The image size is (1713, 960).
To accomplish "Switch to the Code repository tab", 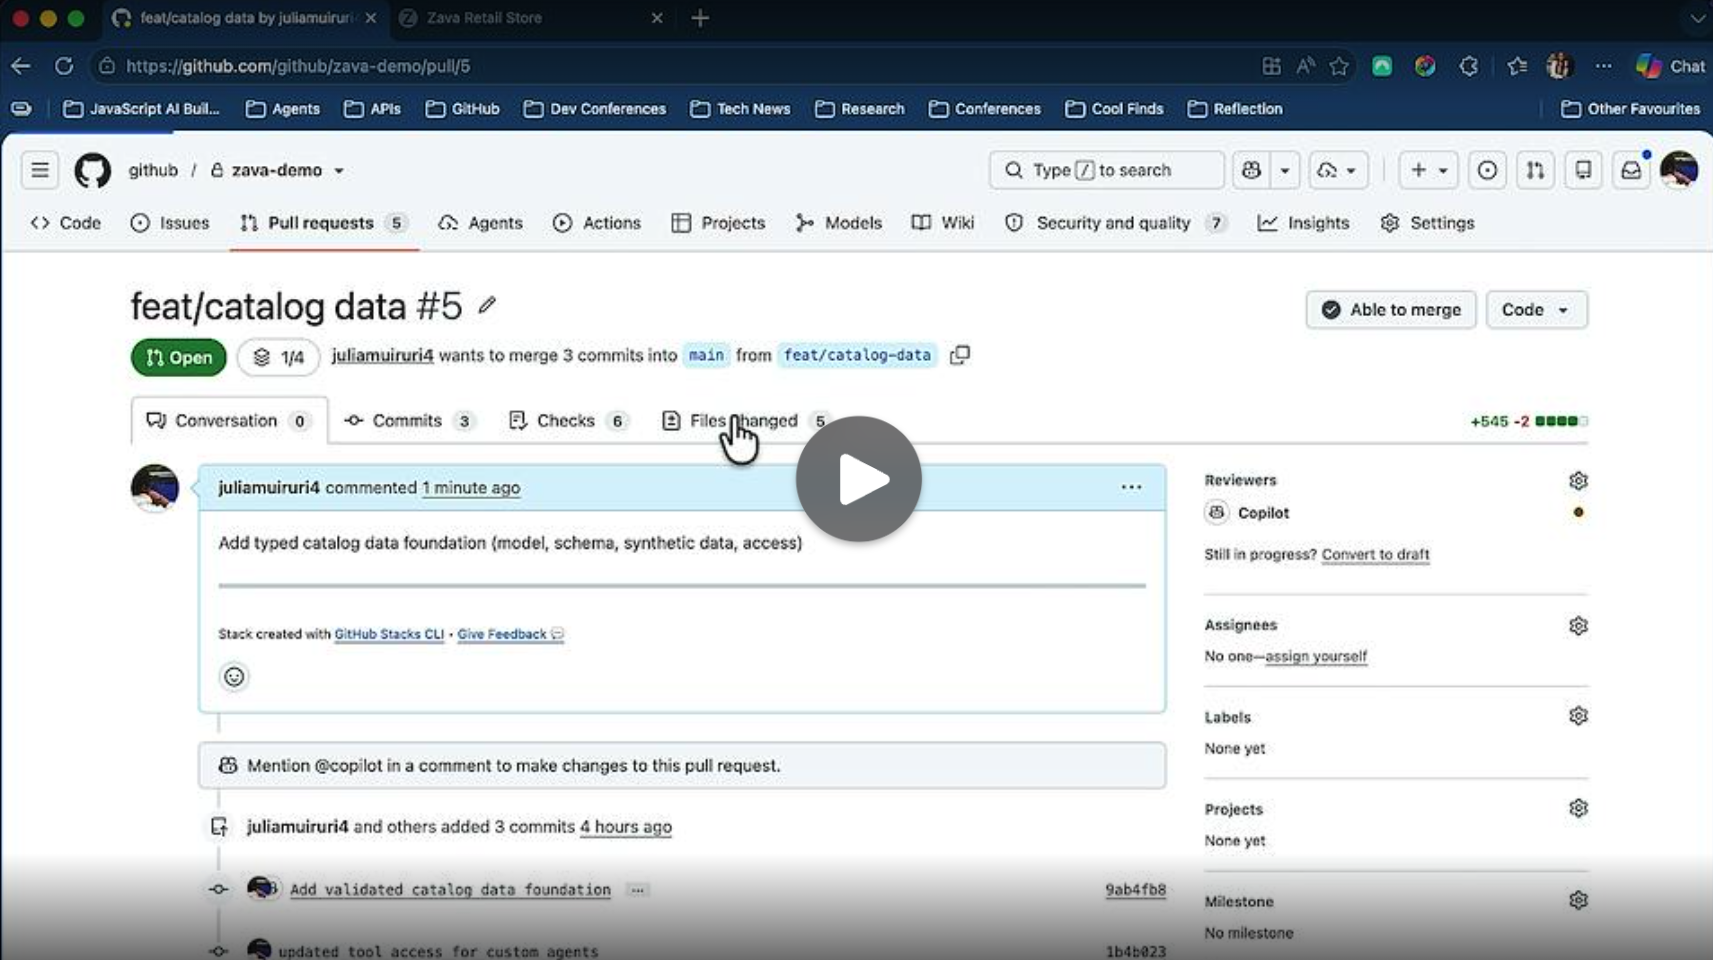I will 66,223.
